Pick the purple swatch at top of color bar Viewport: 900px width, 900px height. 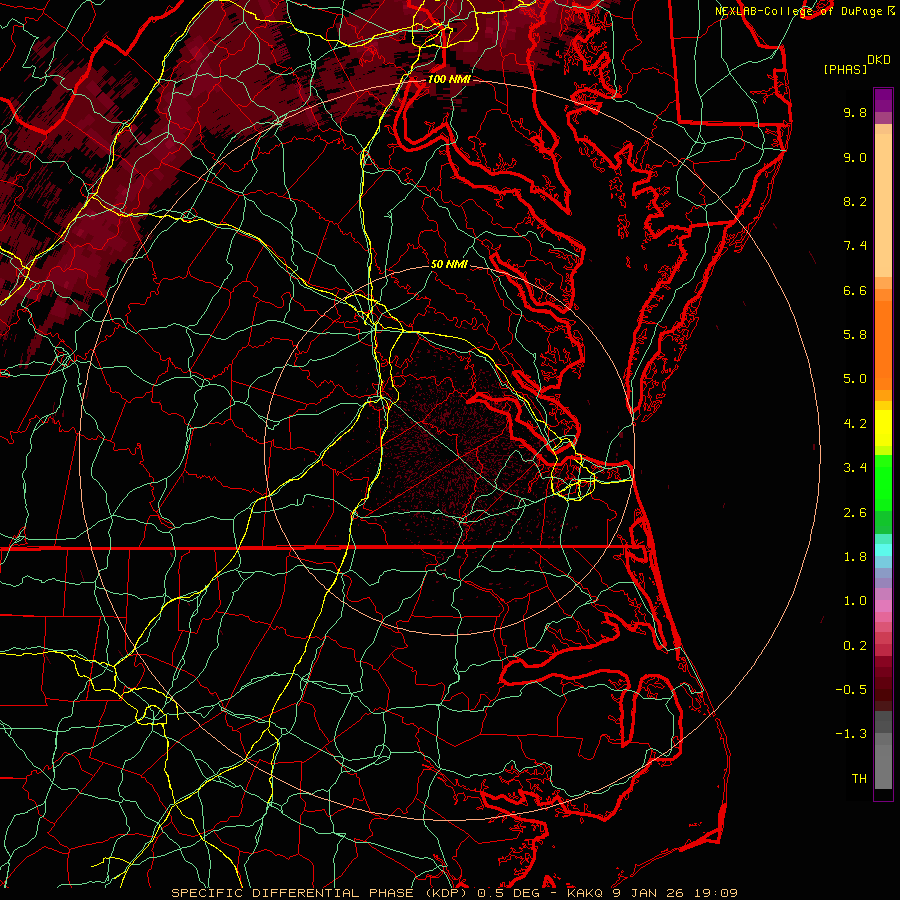[883, 100]
